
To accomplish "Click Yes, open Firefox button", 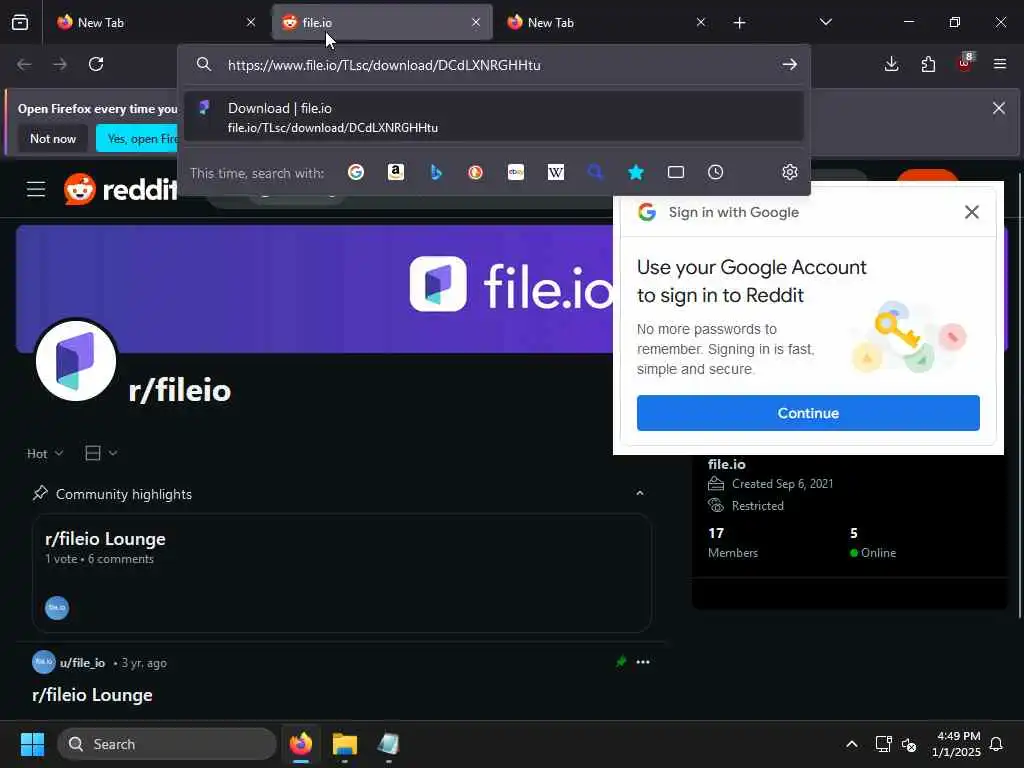I will 138,138.
